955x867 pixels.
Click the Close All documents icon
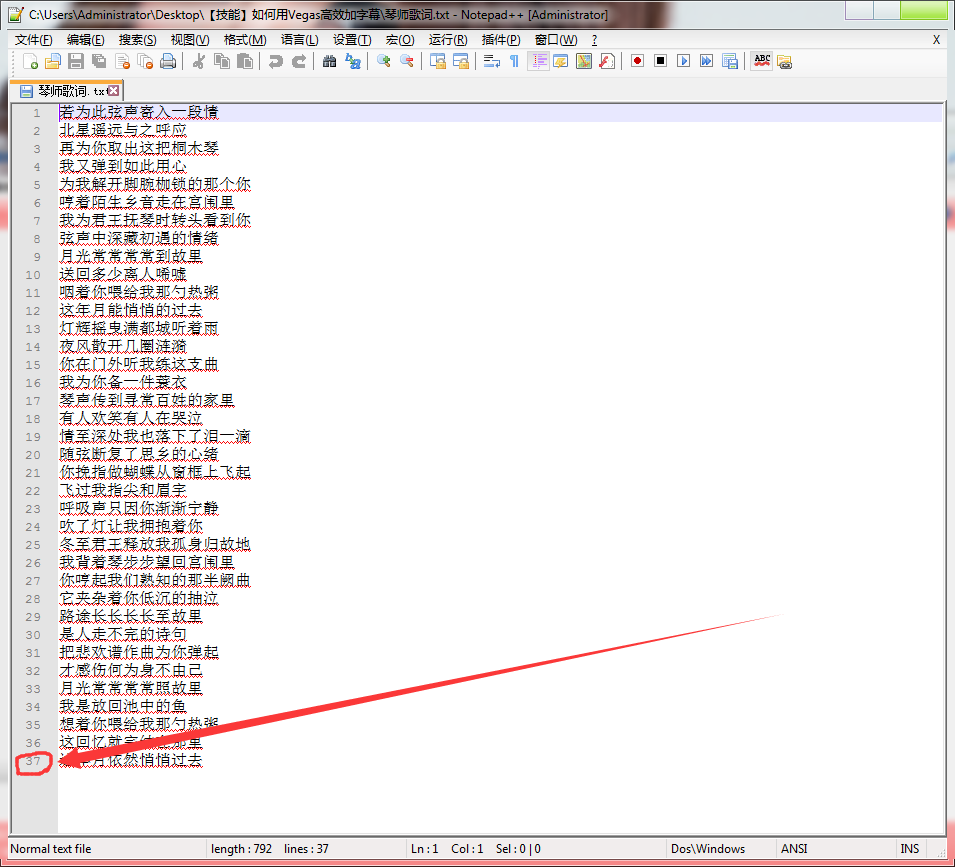tap(145, 61)
